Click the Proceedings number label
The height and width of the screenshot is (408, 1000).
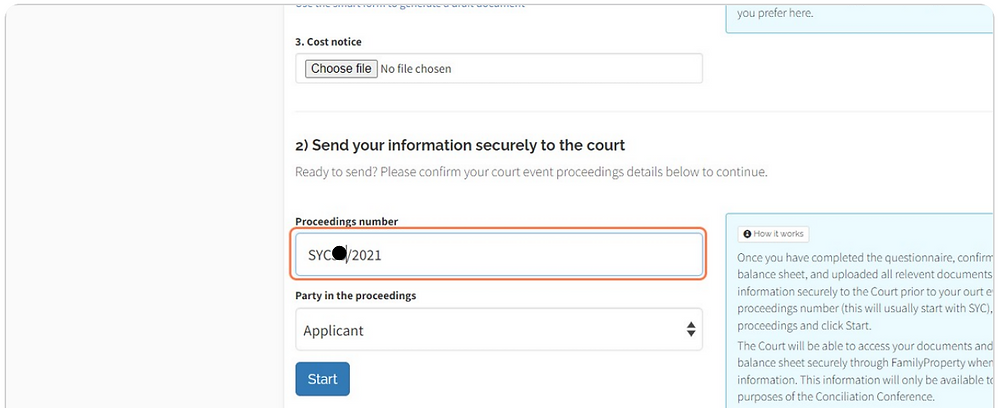(x=346, y=222)
